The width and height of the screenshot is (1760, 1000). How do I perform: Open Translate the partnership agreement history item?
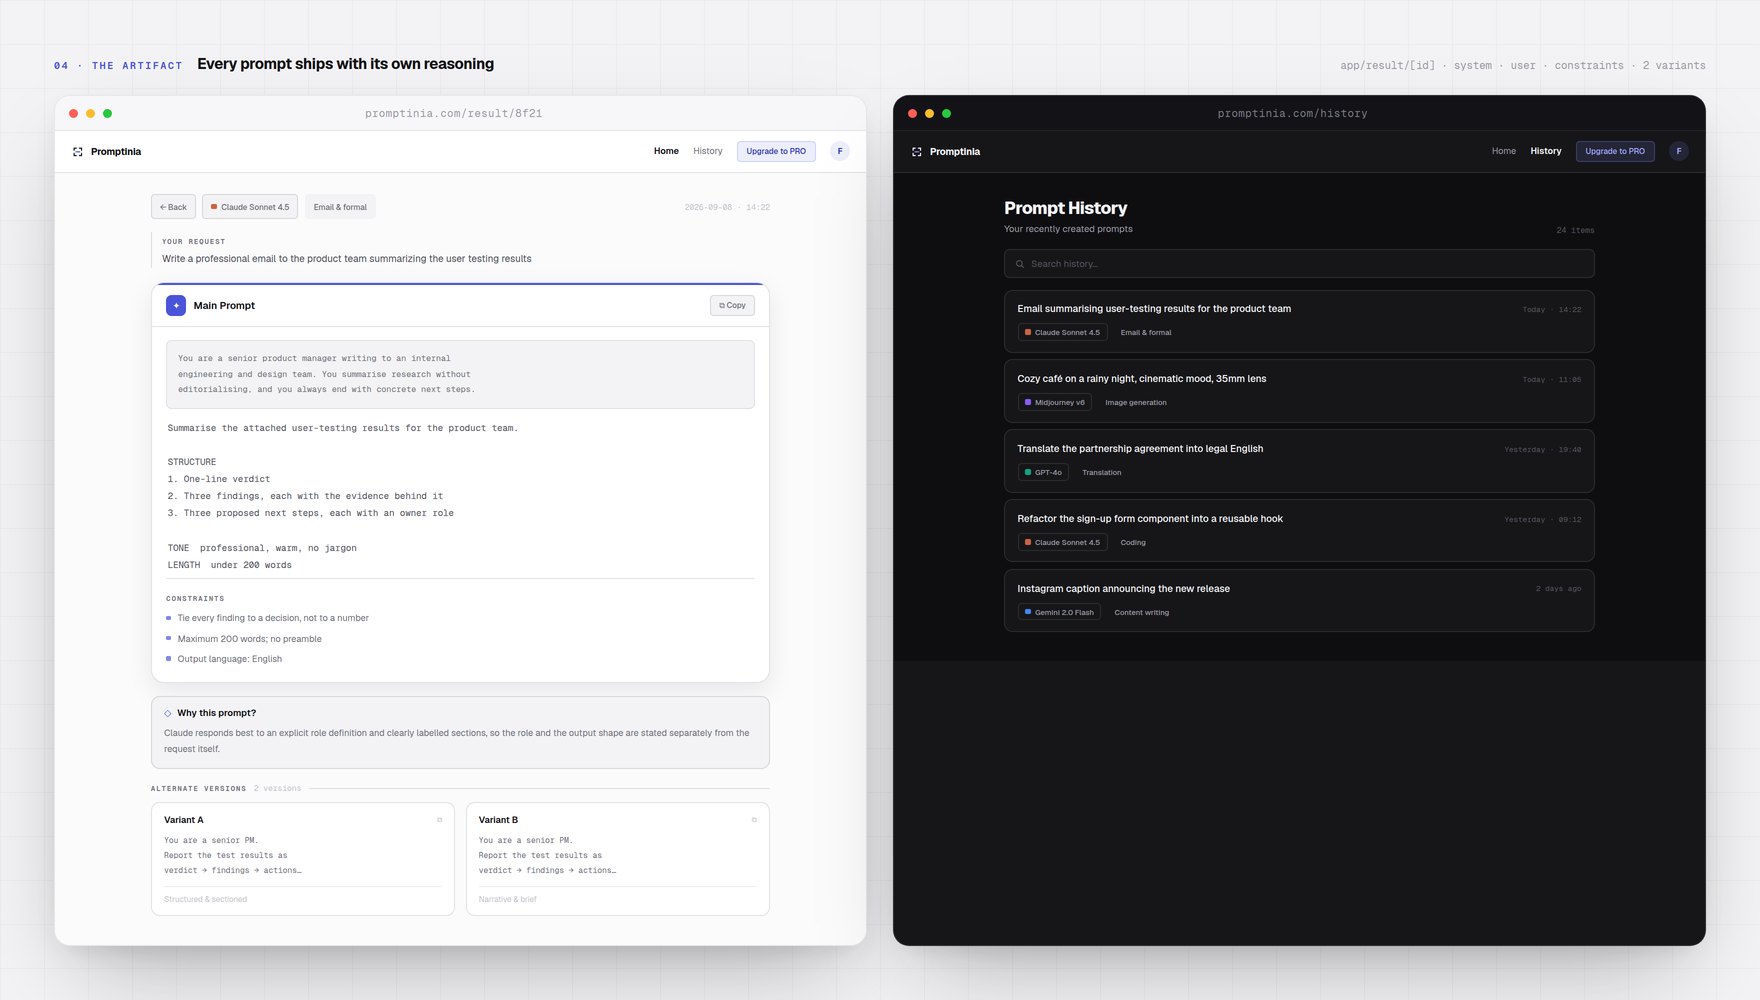(x=1299, y=461)
